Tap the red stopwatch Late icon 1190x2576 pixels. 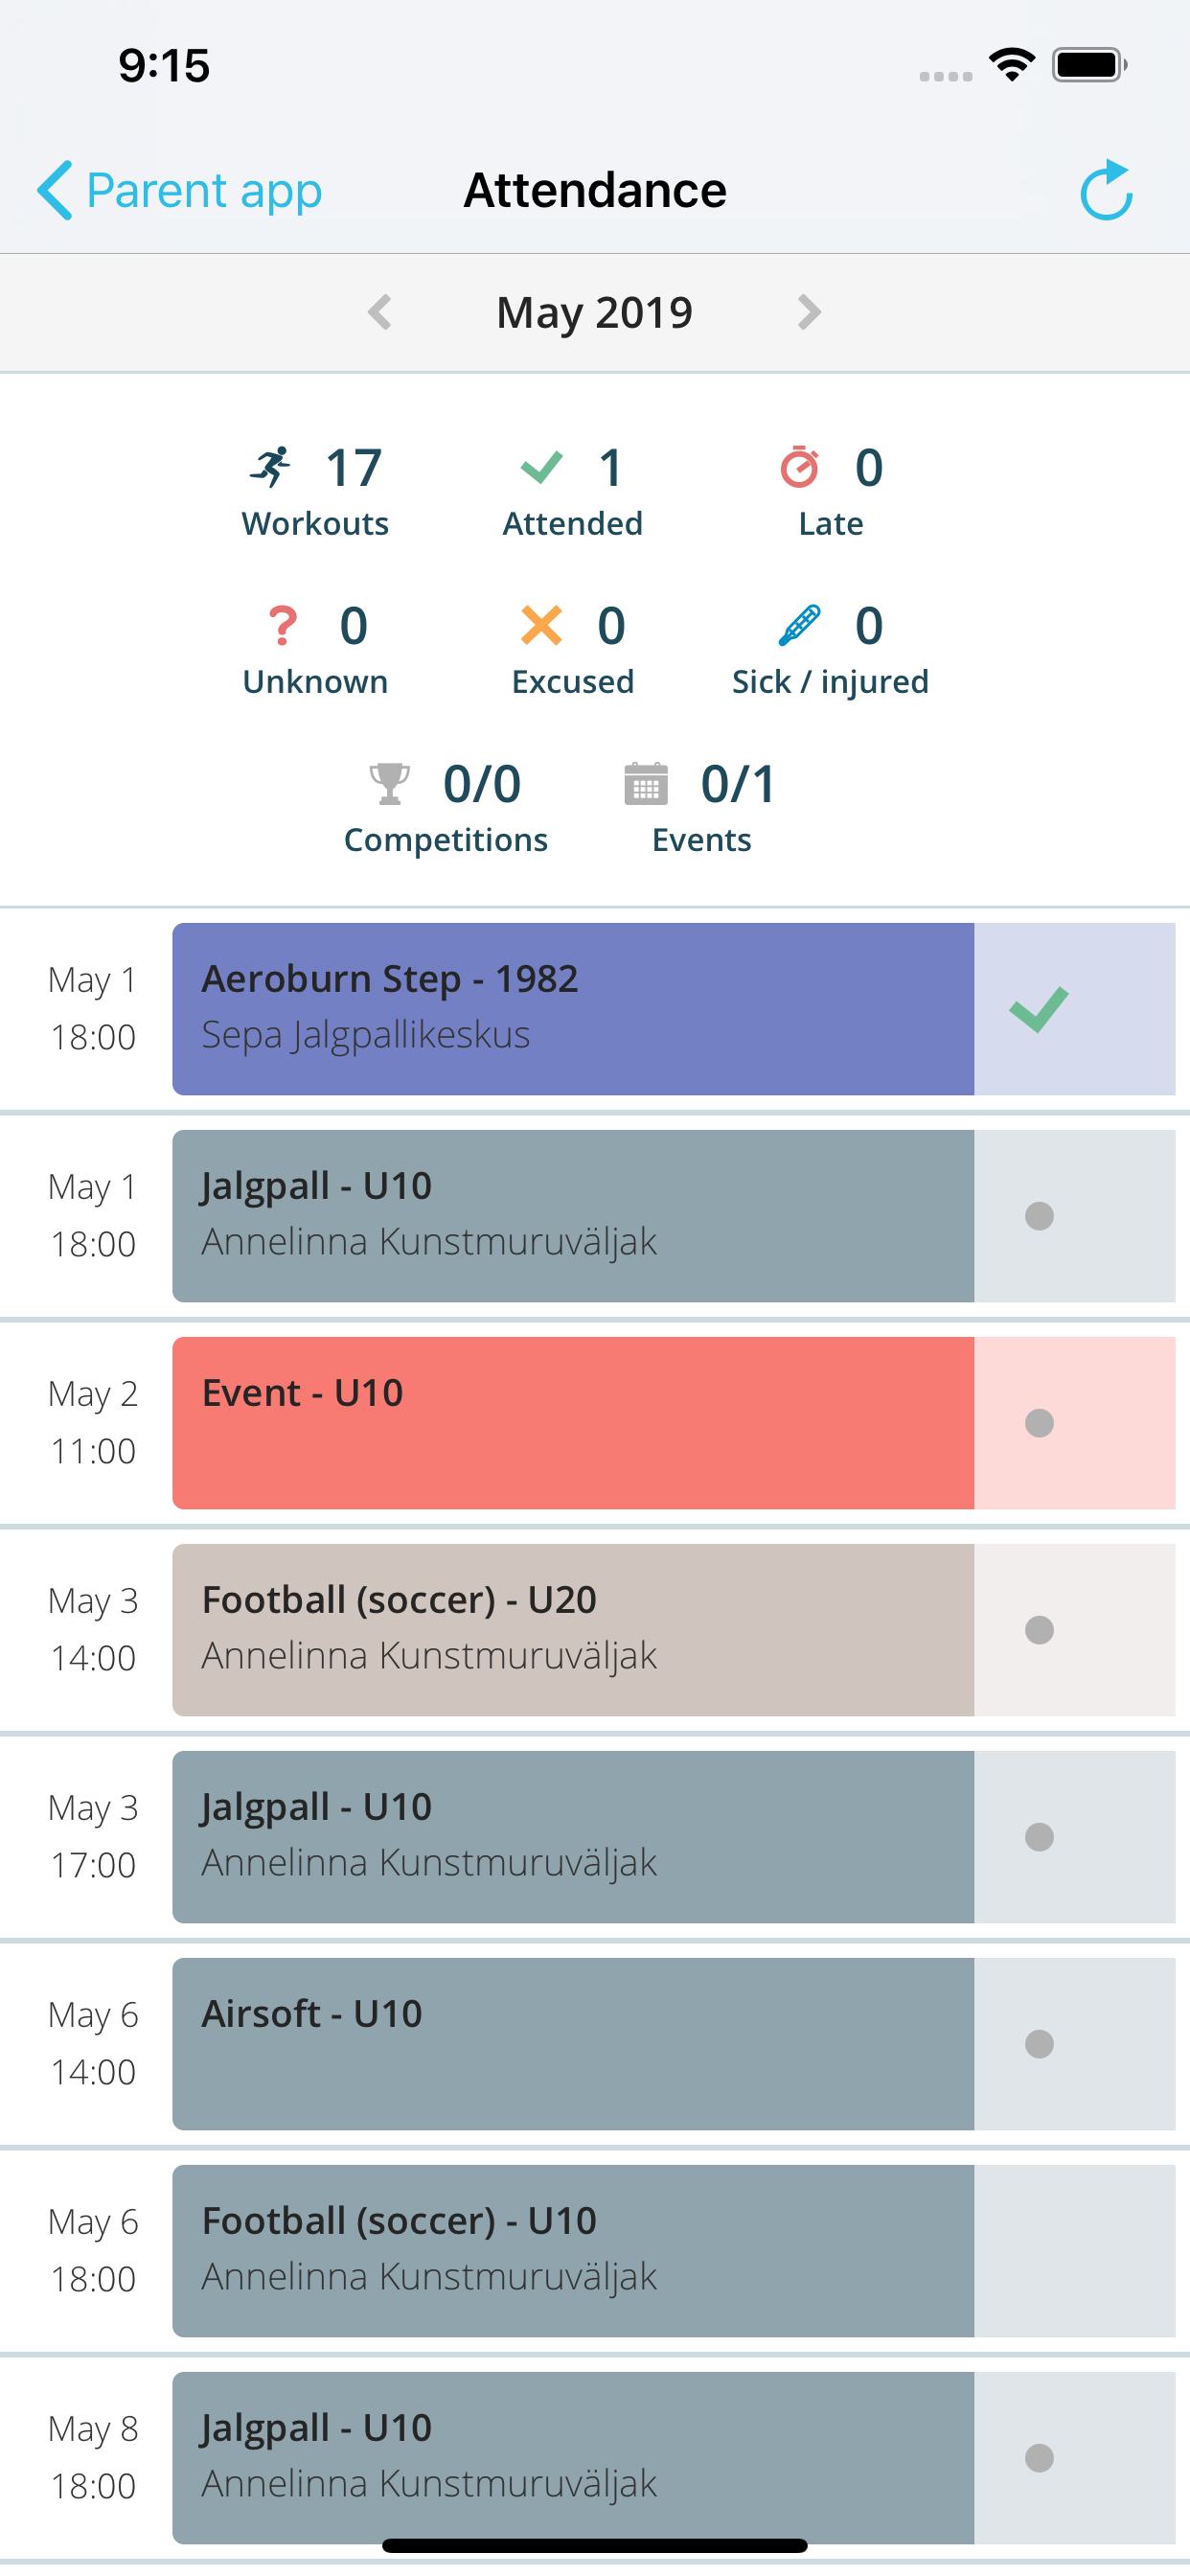(799, 467)
